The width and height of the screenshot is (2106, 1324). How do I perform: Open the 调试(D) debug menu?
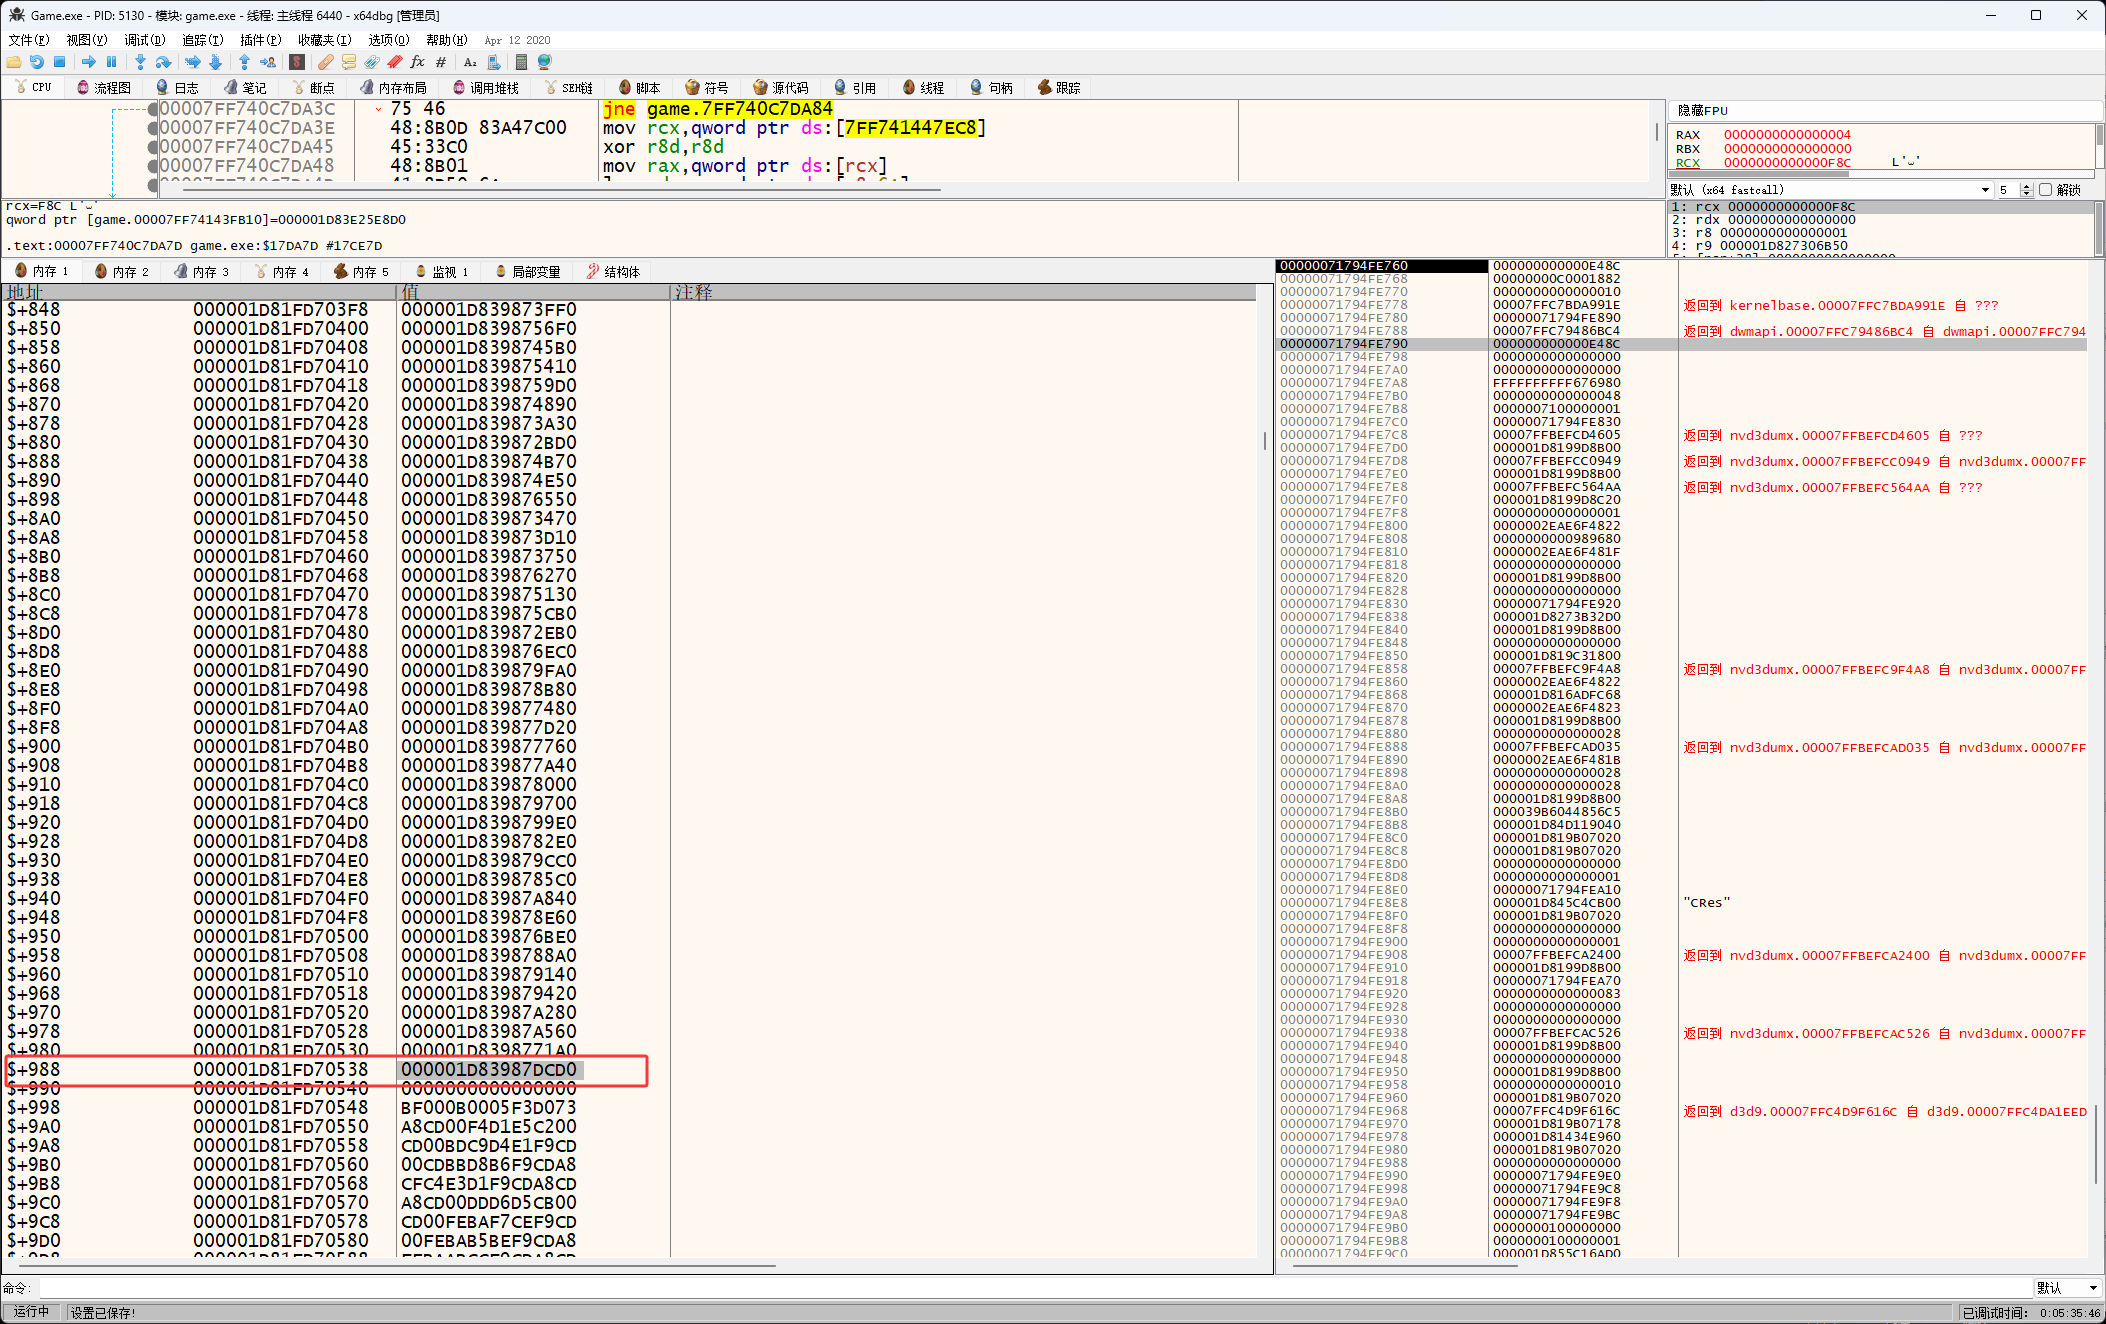coord(144,40)
